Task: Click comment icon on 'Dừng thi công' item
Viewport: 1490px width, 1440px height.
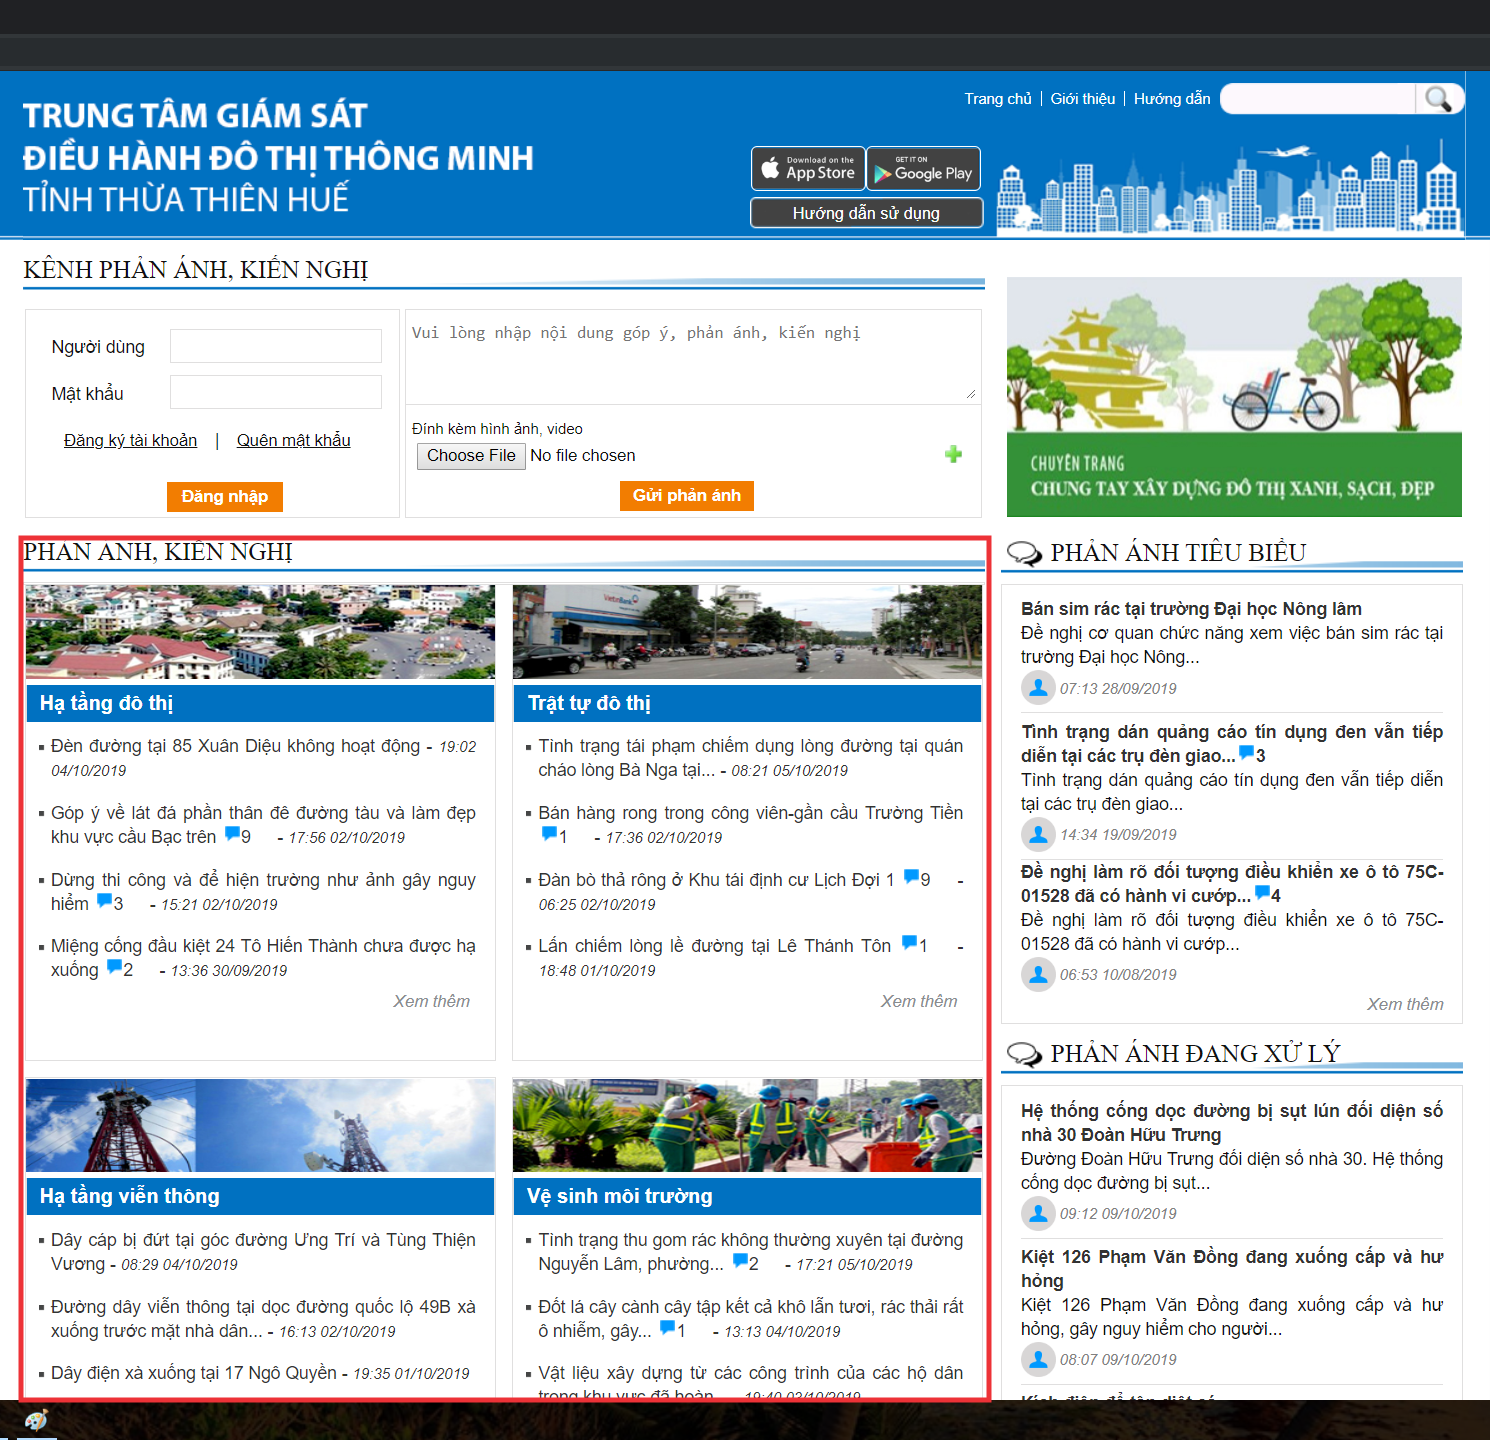Action: pos(104,901)
